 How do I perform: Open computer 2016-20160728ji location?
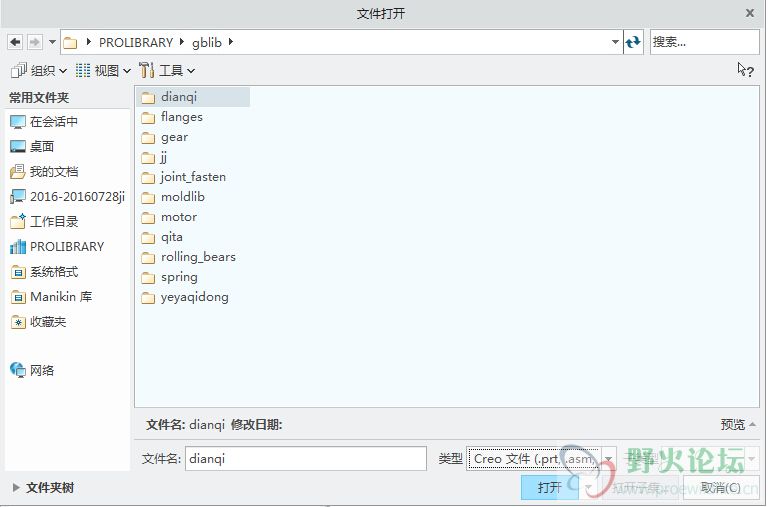[x=68, y=196]
